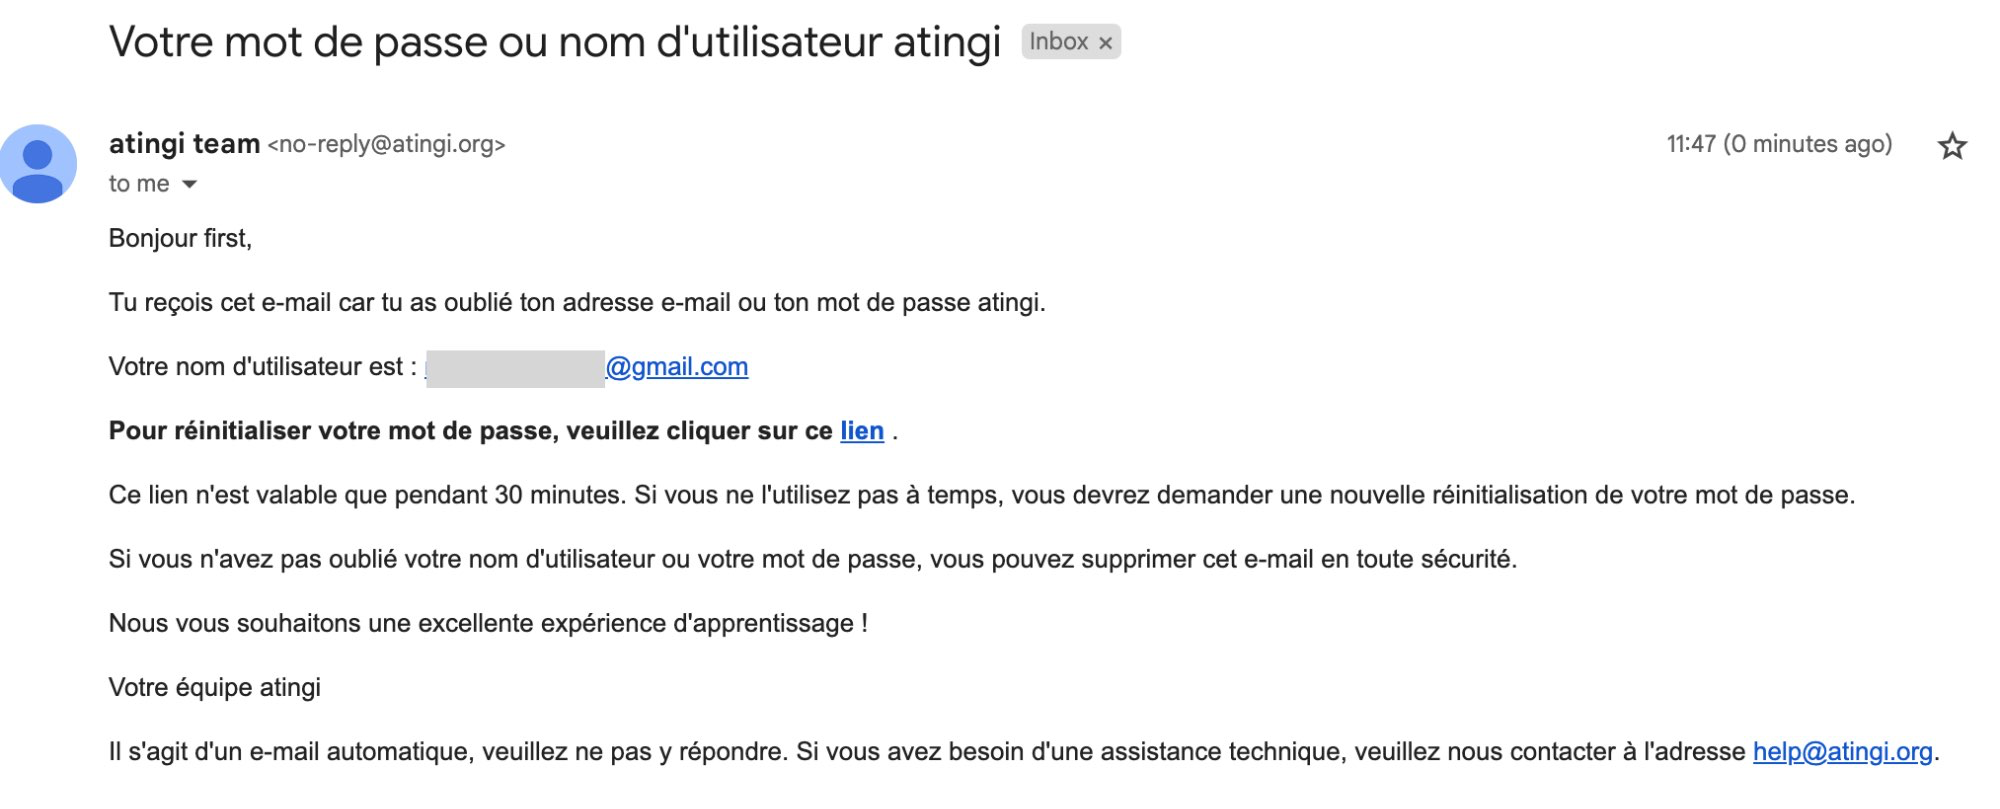Open the @gmail.com username link
Viewport: 2000px width, 809px height.
677,367
